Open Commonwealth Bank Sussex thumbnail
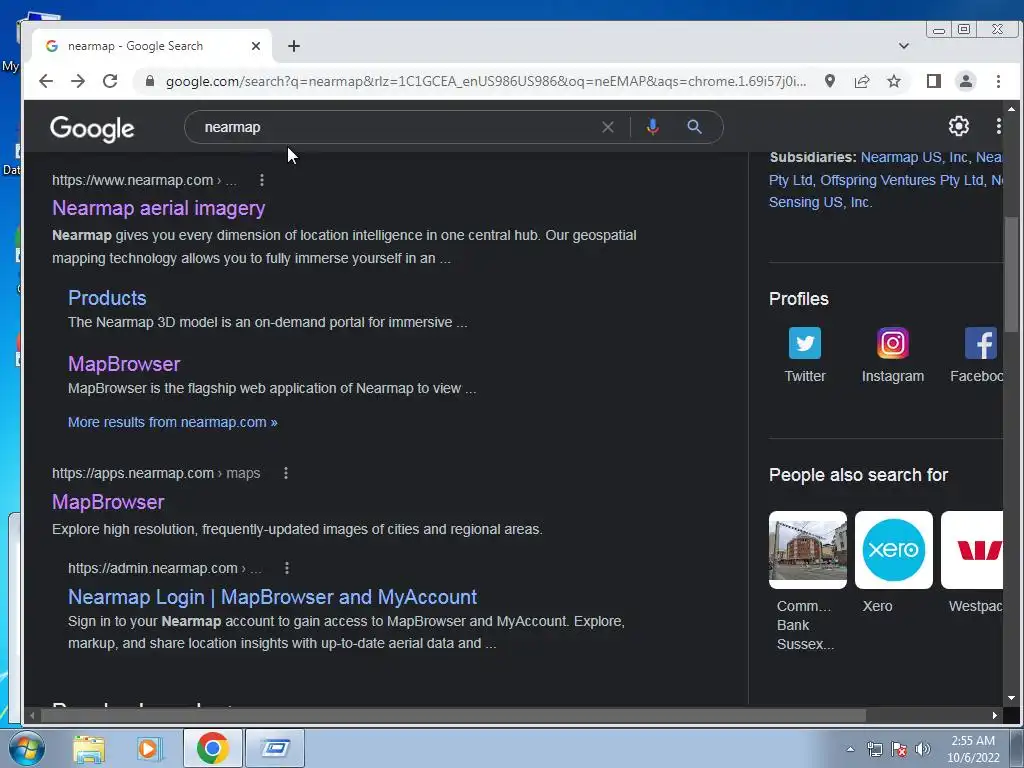1024x768 pixels. point(808,550)
